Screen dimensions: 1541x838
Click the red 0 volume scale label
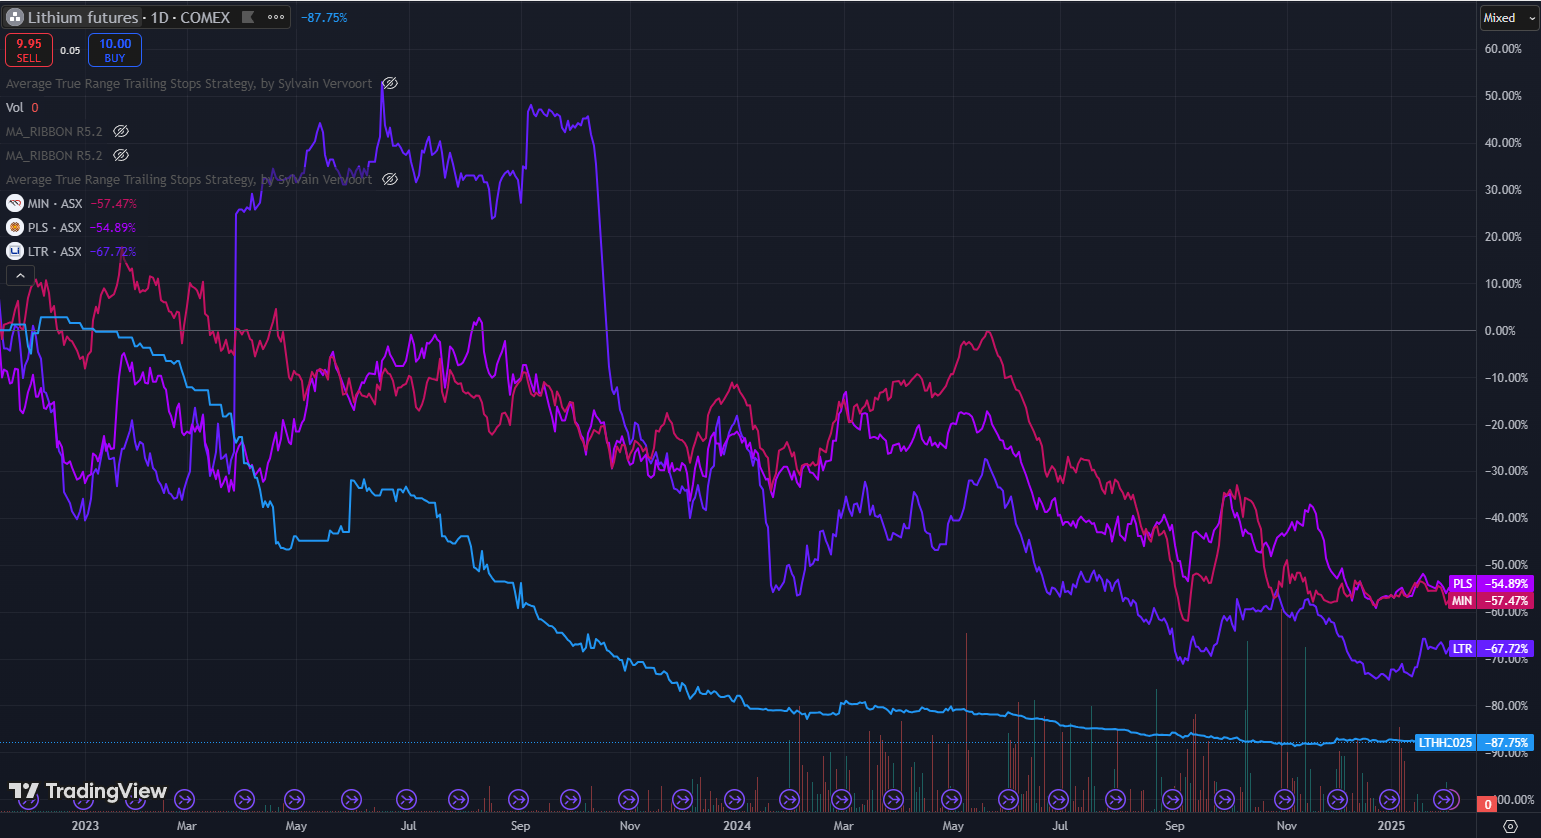pos(1488,804)
